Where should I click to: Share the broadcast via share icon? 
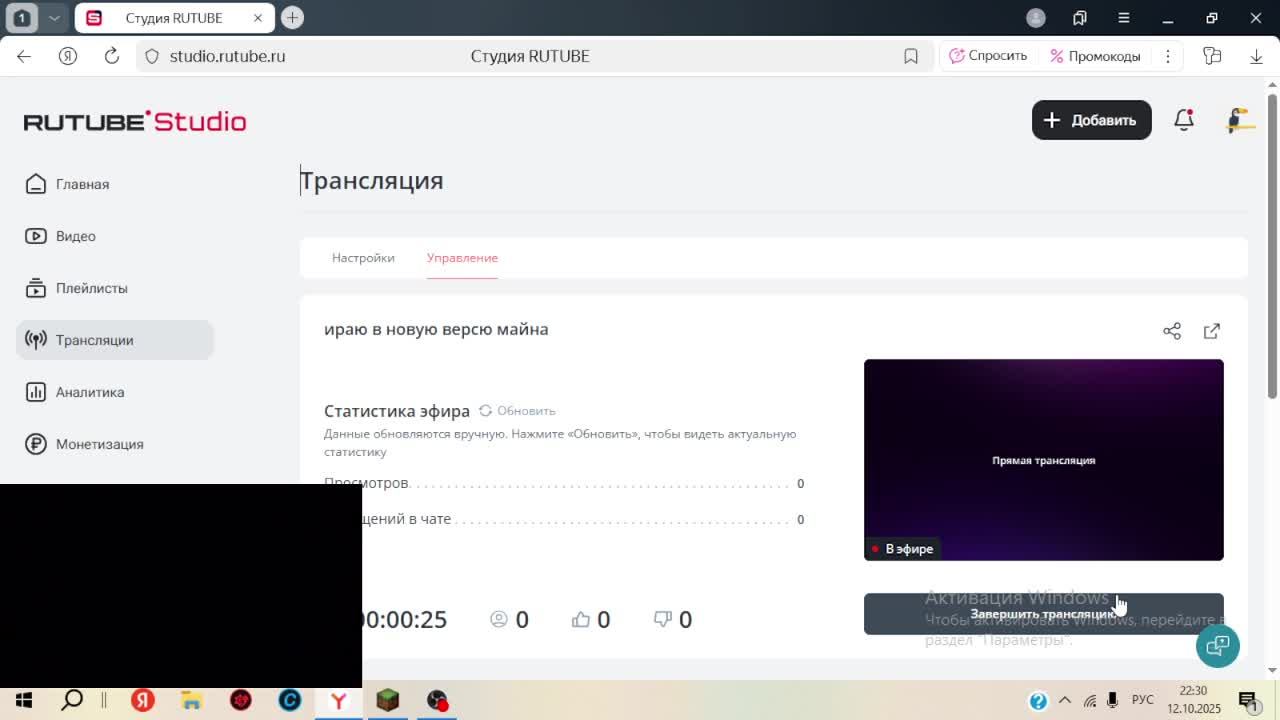point(1172,331)
